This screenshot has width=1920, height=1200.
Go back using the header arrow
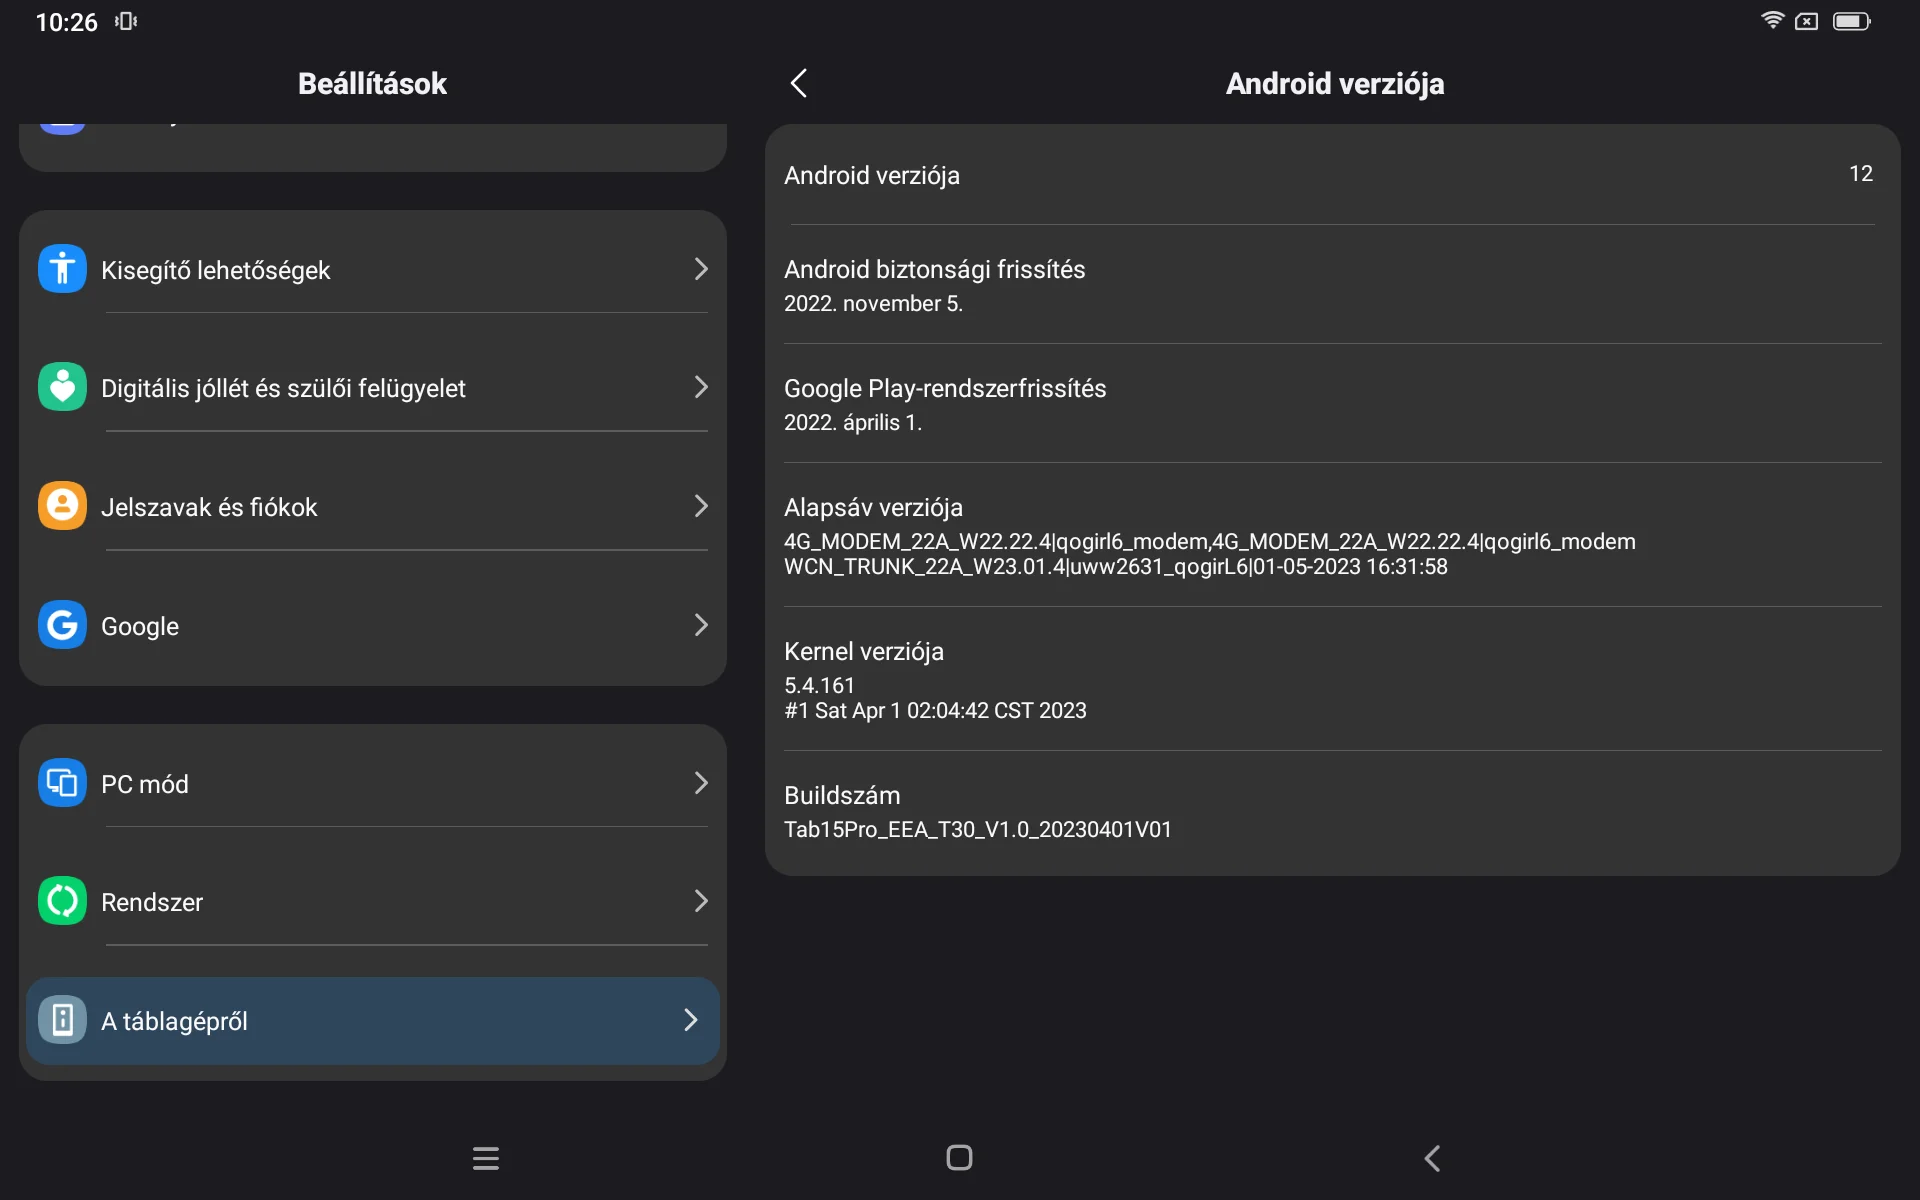click(x=798, y=83)
